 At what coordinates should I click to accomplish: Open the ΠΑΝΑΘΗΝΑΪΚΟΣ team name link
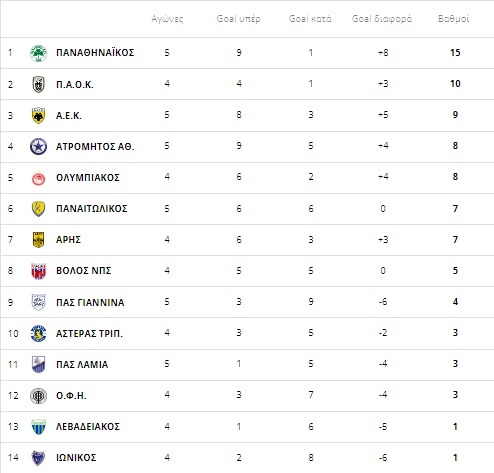coord(95,53)
